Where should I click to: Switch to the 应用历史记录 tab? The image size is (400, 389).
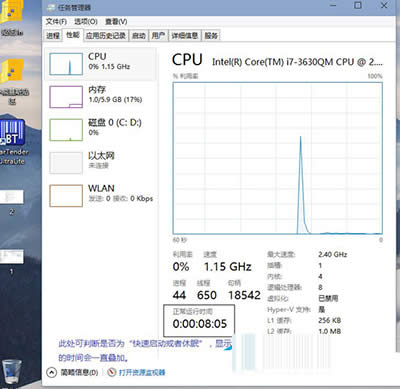point(106,35)
